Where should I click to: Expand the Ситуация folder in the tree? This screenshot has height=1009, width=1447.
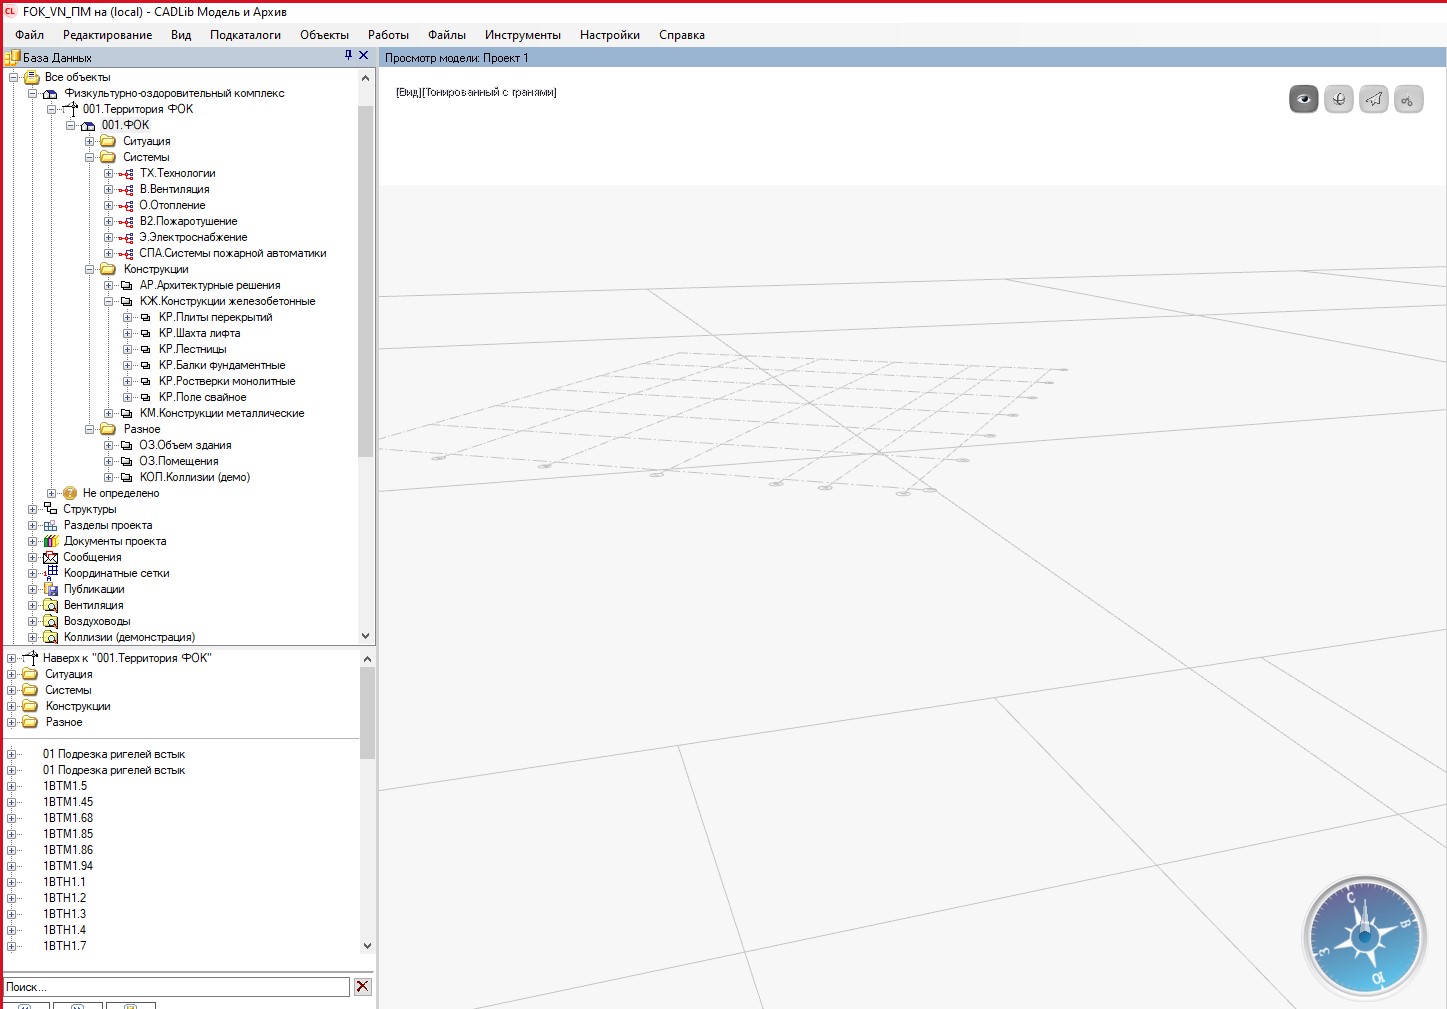point(90,141)
